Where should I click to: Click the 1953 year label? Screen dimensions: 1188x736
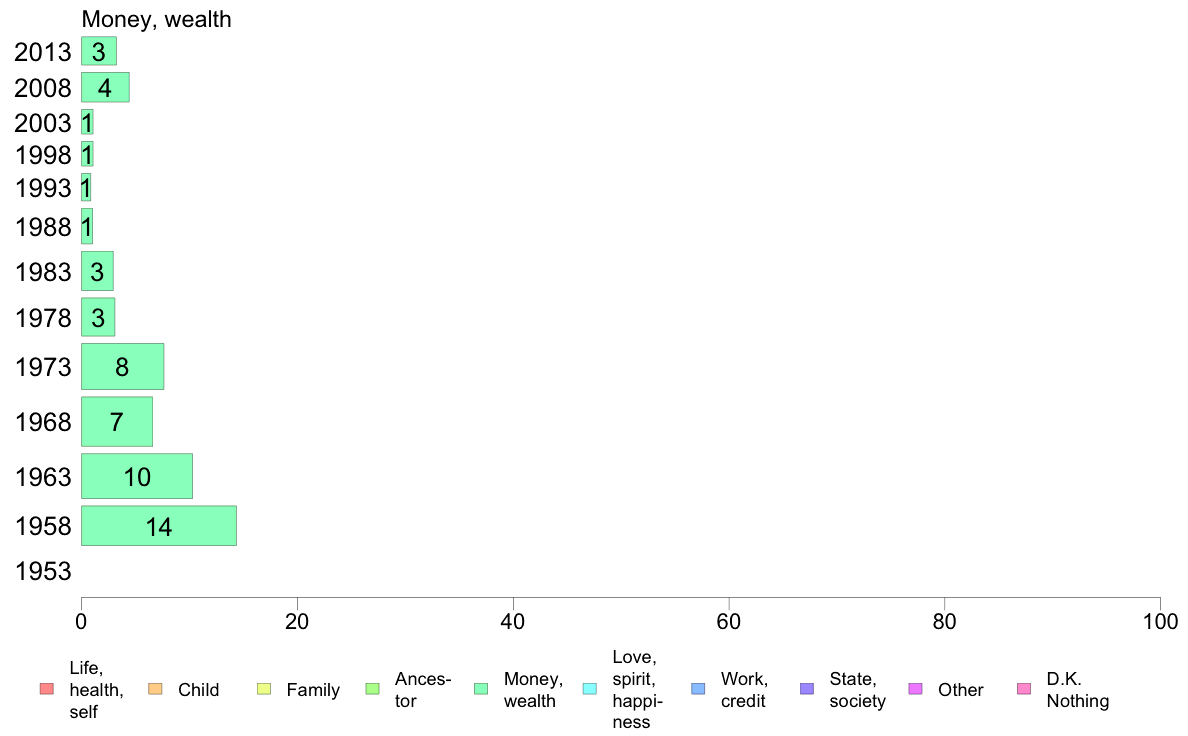(x=43, y=571)
